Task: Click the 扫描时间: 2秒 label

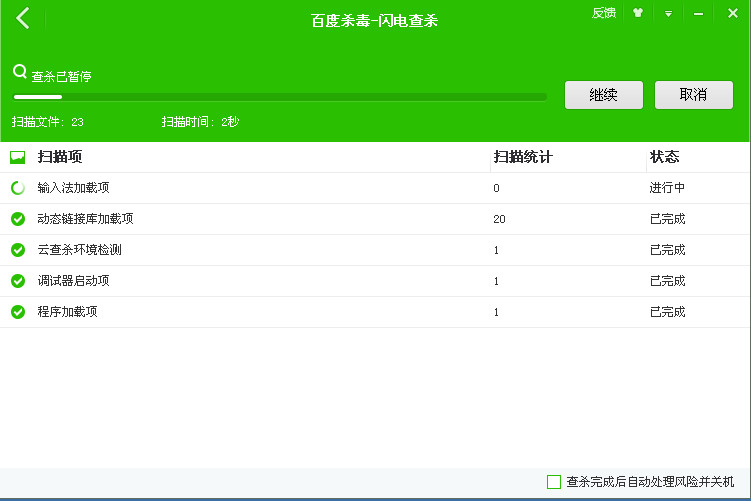Action: click(200, 122)
